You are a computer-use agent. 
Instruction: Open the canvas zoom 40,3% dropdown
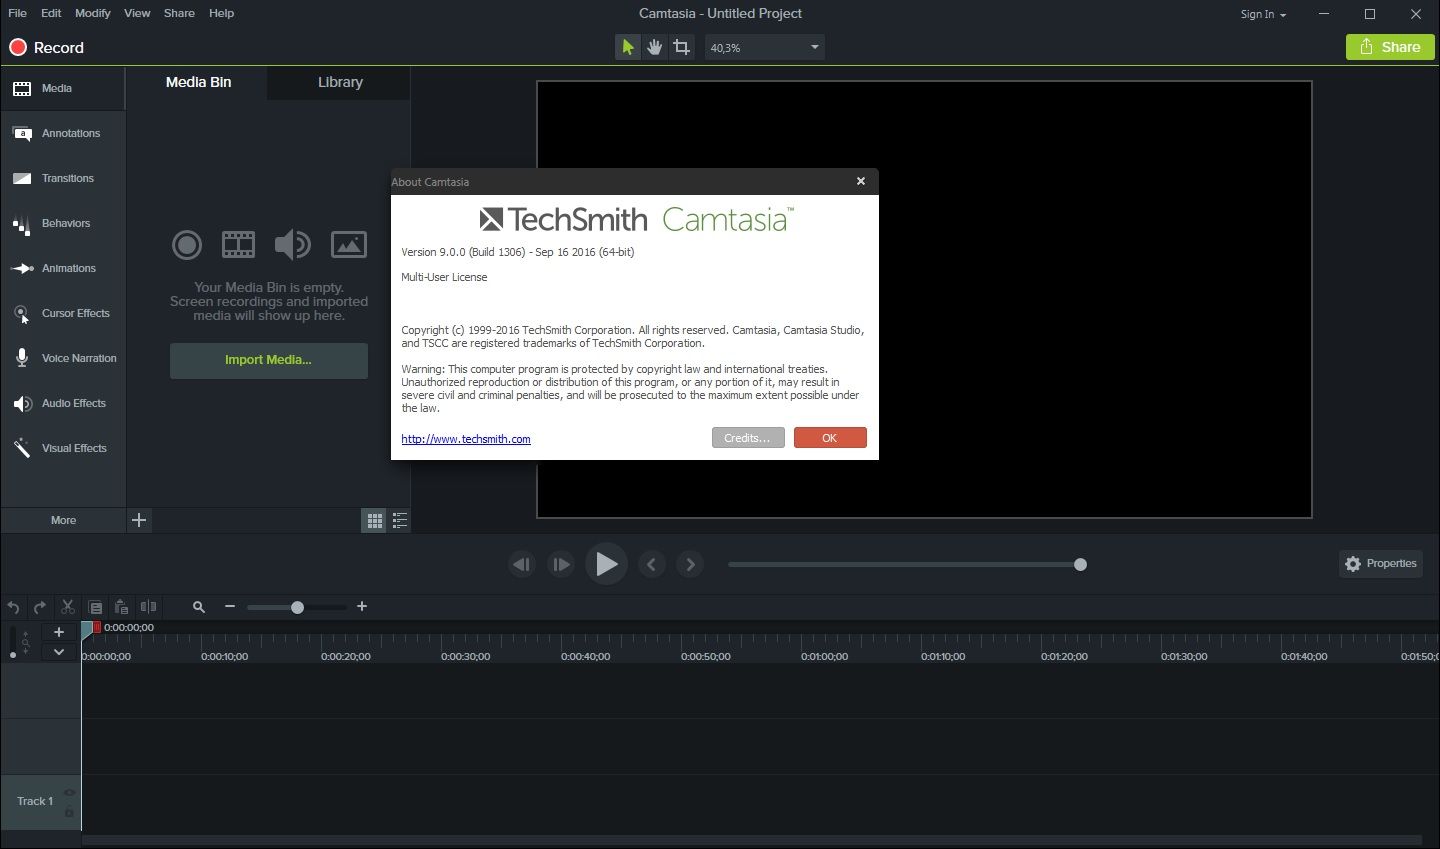pyautogui.click(x=765, y=47)
